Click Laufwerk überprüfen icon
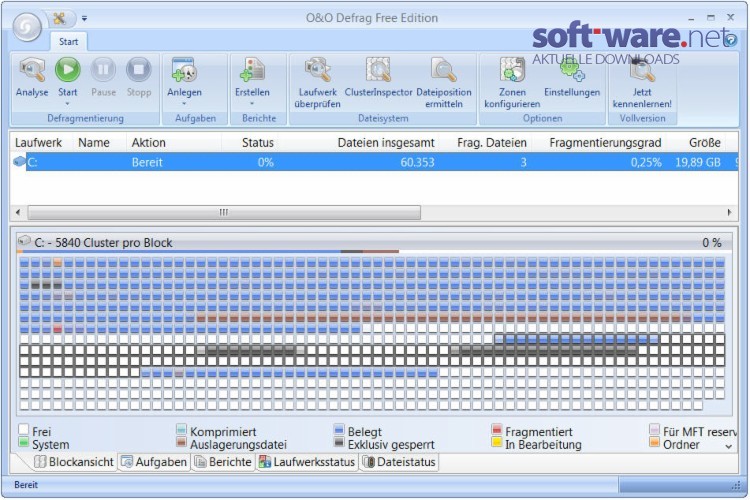The height and width of the screenshot is (500, 750). coord(318,70)
